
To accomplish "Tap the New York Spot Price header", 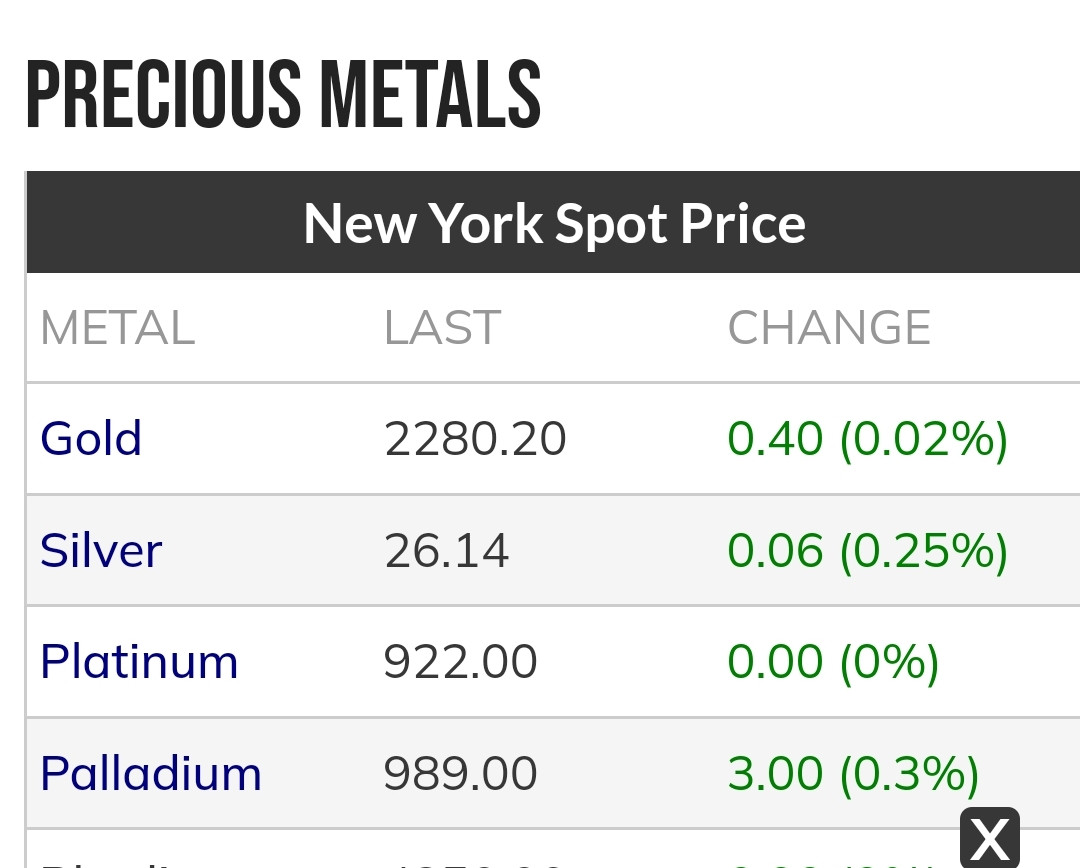I will [x=554, y=223].
